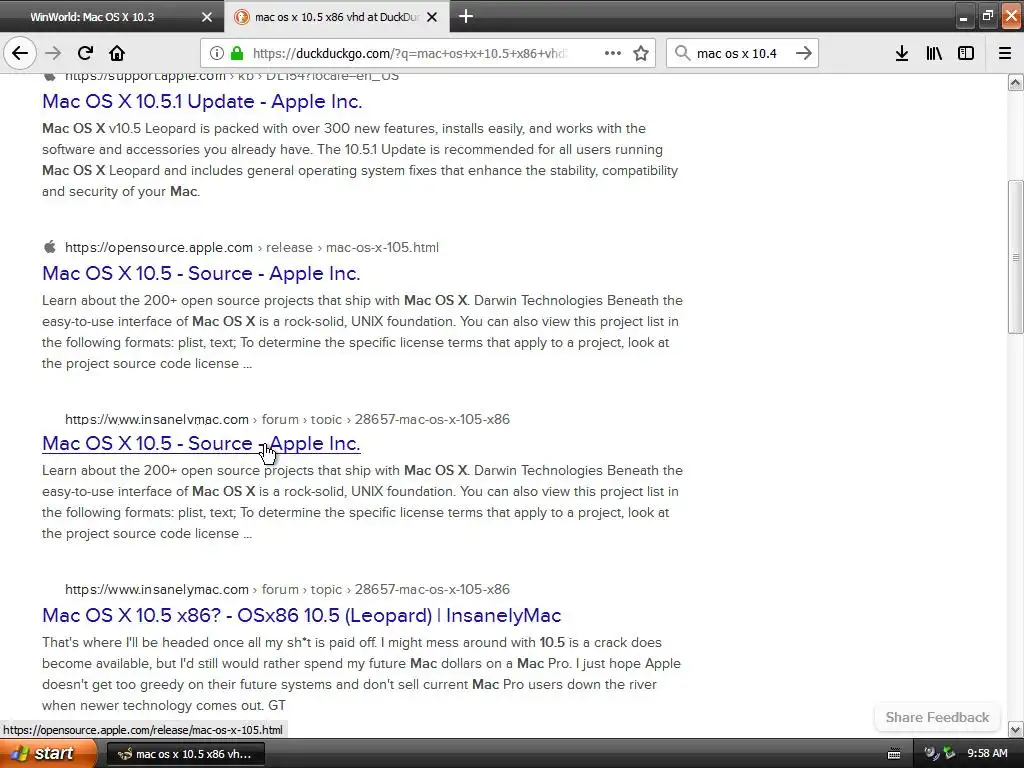
Task: Bookmark this page with the star
Action: tap(641, 53)
